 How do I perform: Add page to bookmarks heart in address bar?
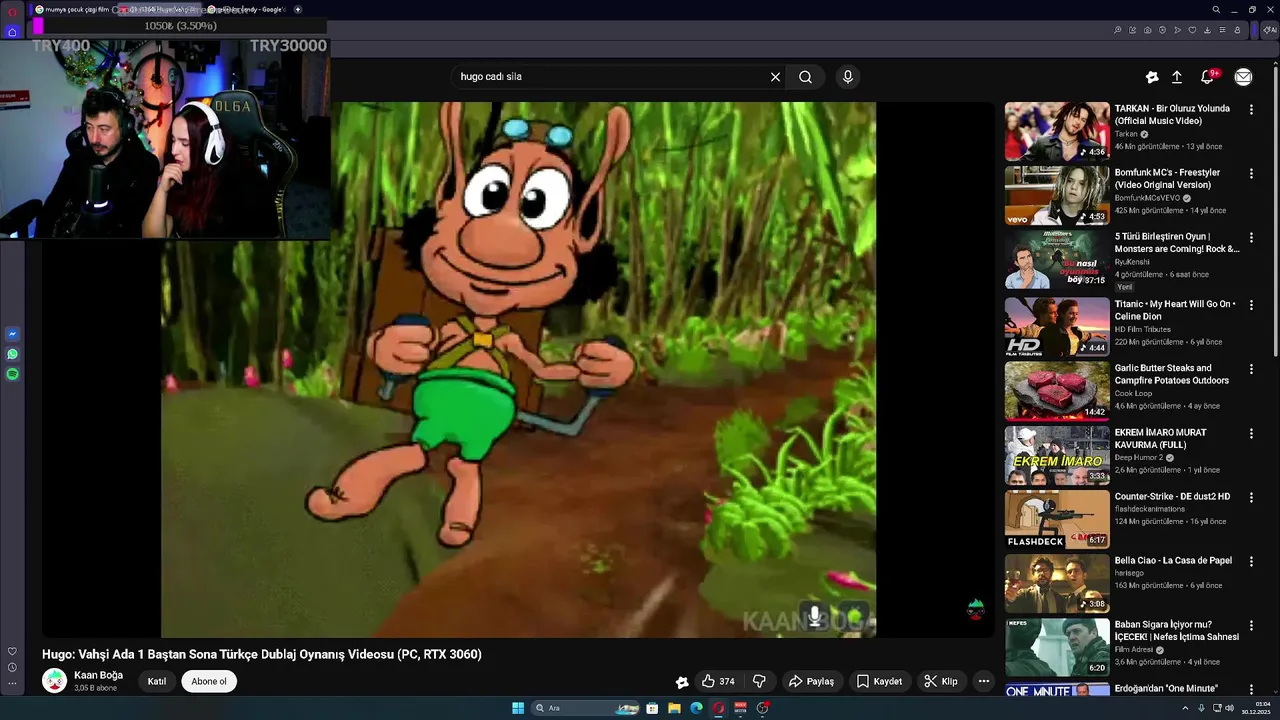tap(1192, 30)
